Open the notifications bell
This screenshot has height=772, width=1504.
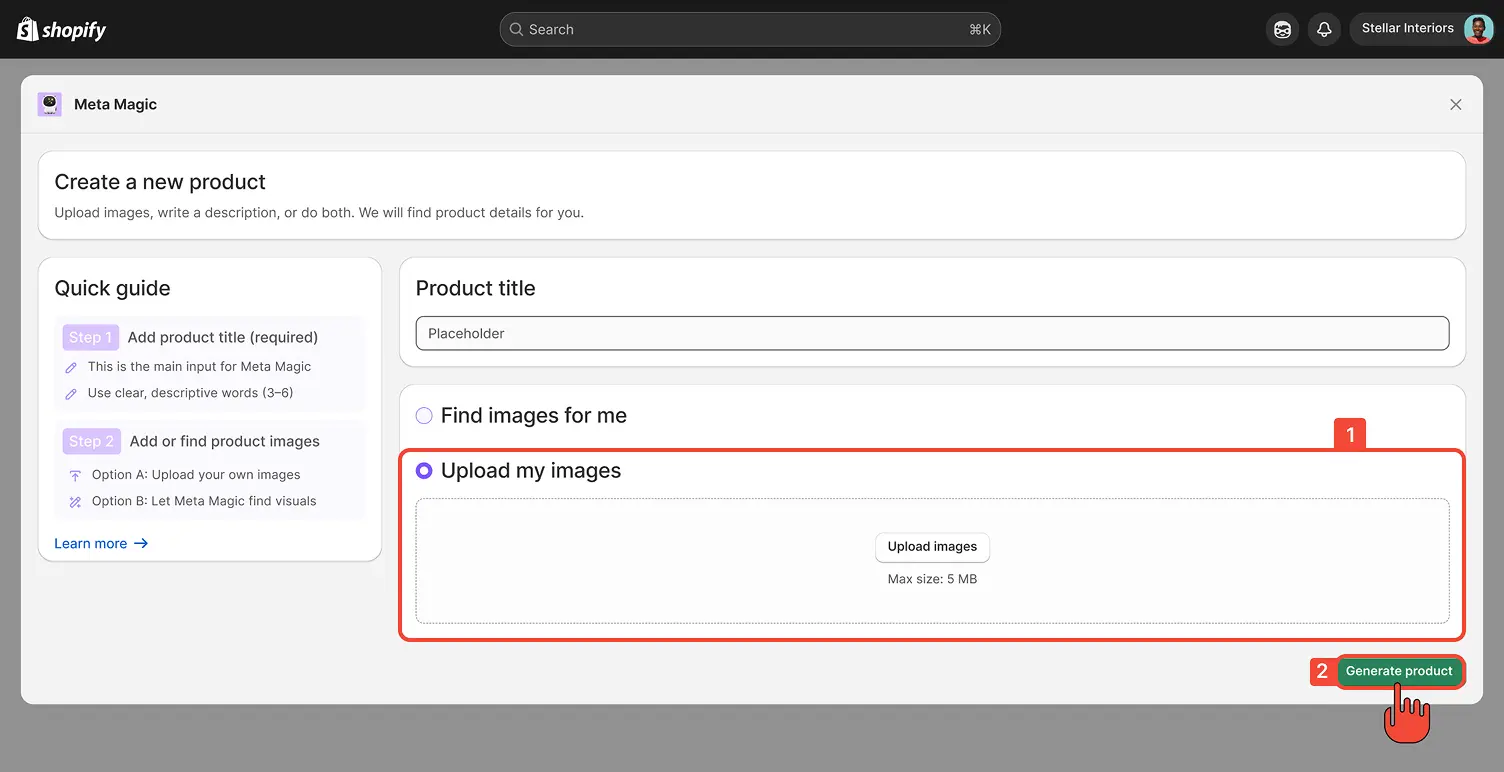click(x=1324, y=29)
